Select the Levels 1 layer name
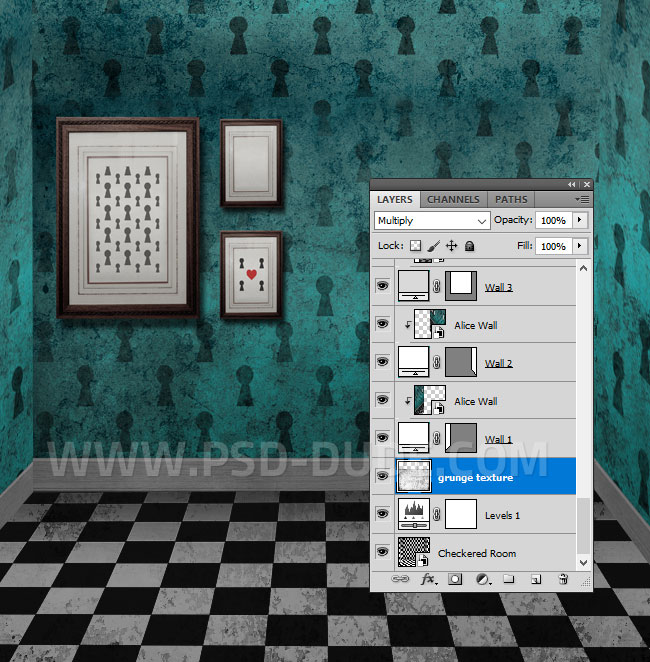This screenshot has width=650, height=662. (502, 515)
